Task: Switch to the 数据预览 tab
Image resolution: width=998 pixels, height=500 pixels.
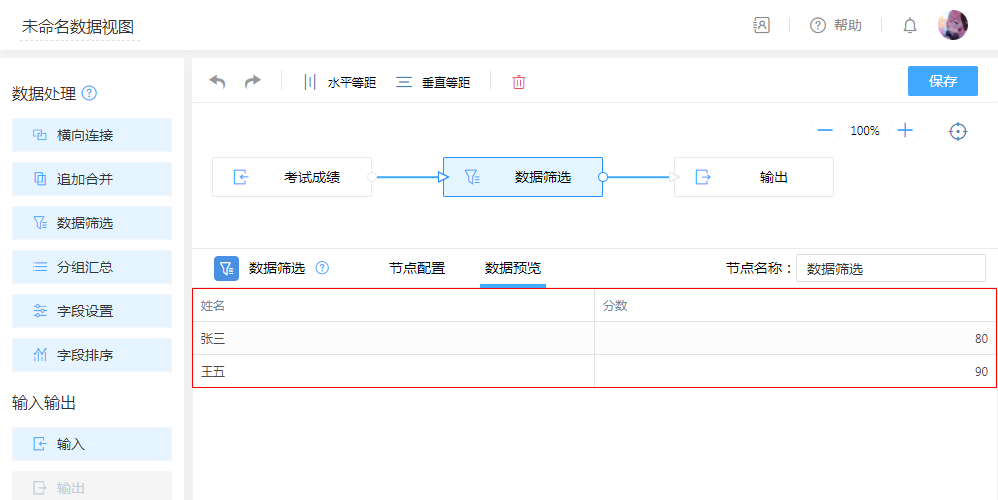Action: pyautogui.click(x=513, y=268)
